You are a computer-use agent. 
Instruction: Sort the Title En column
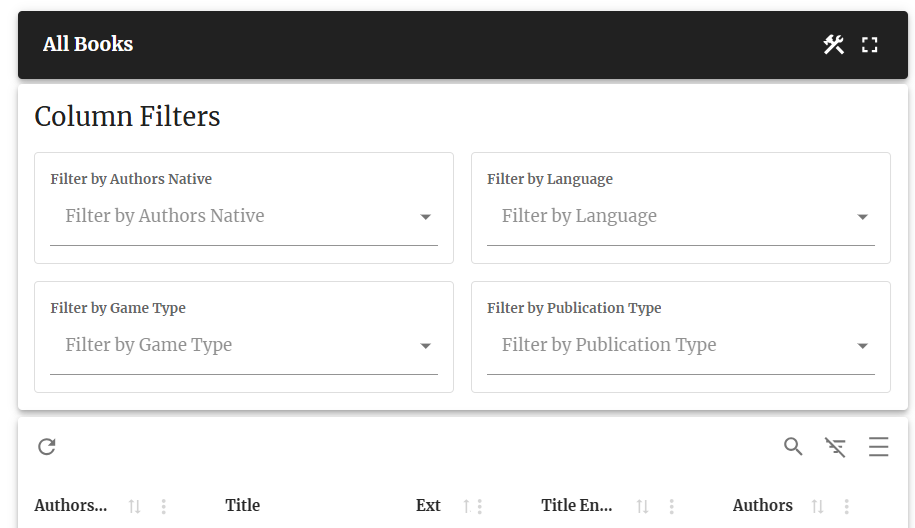(642, 506)
